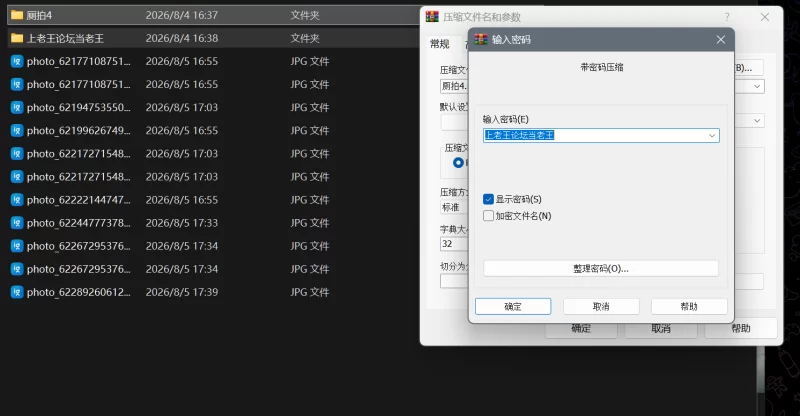Click the file icon of photo_62244777378

[x=17, y=223]
